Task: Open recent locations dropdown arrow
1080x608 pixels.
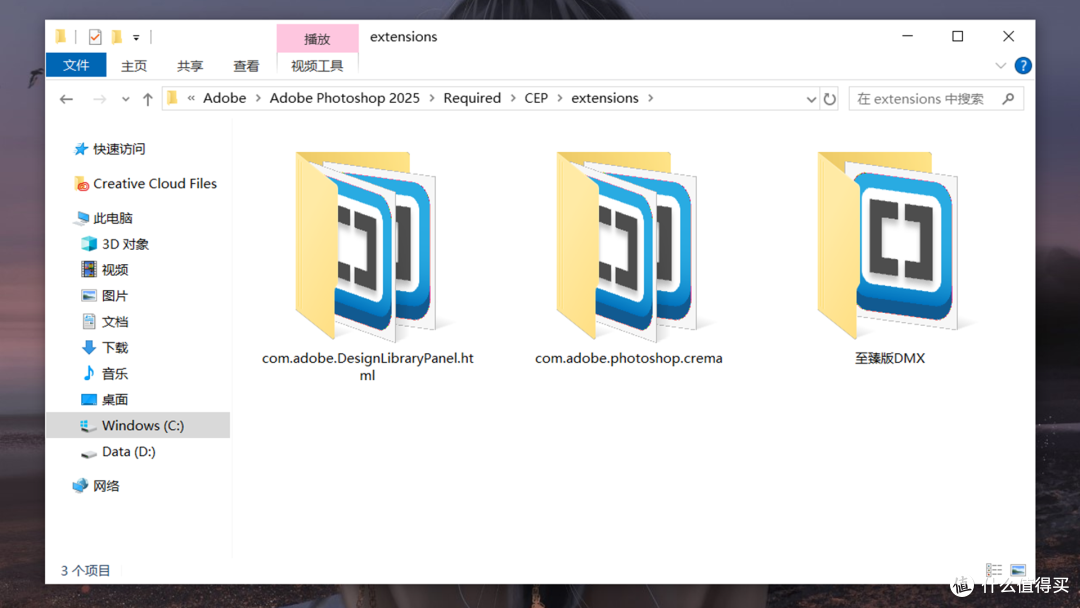Action: click(125, 99)
